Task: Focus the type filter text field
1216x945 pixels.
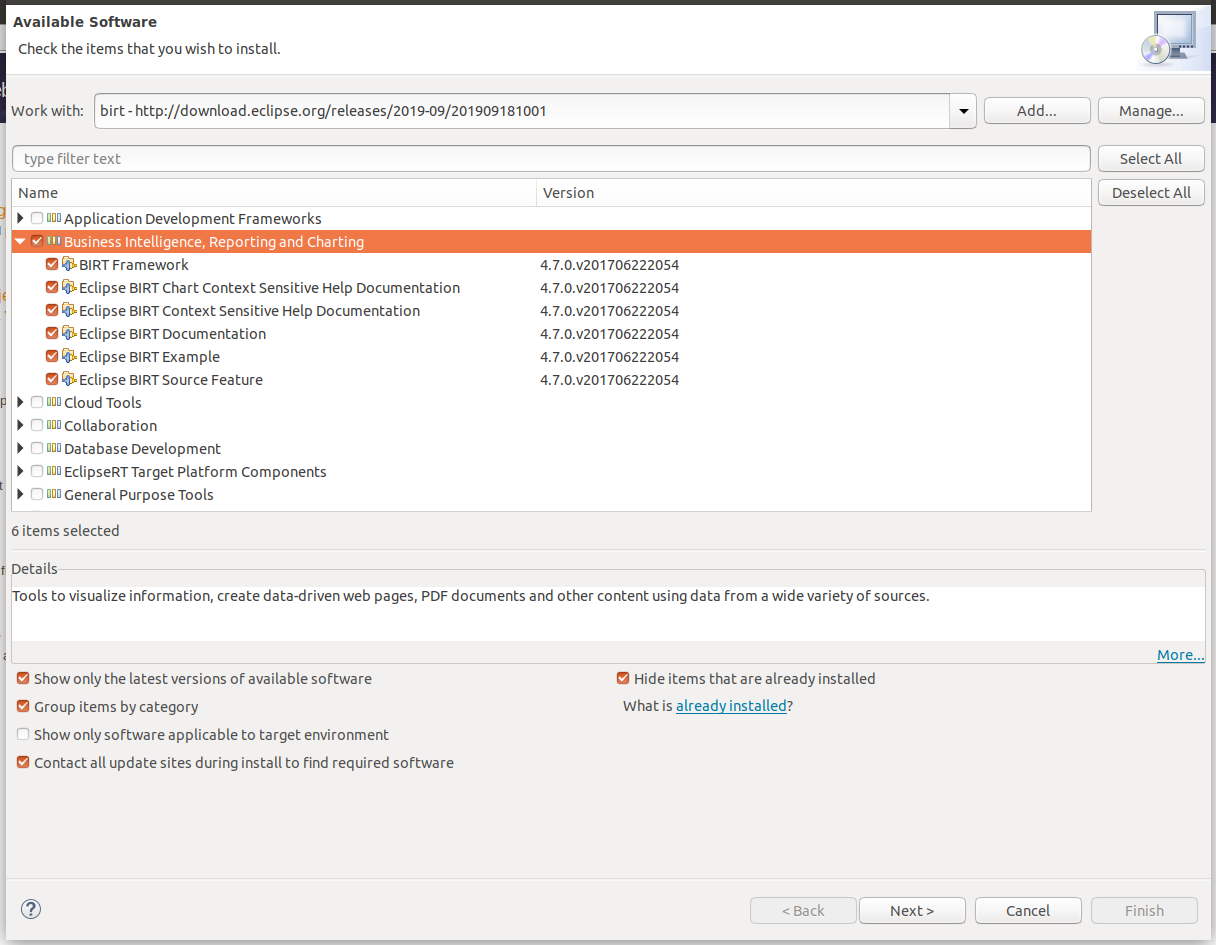Action: [x=551, y=159]
